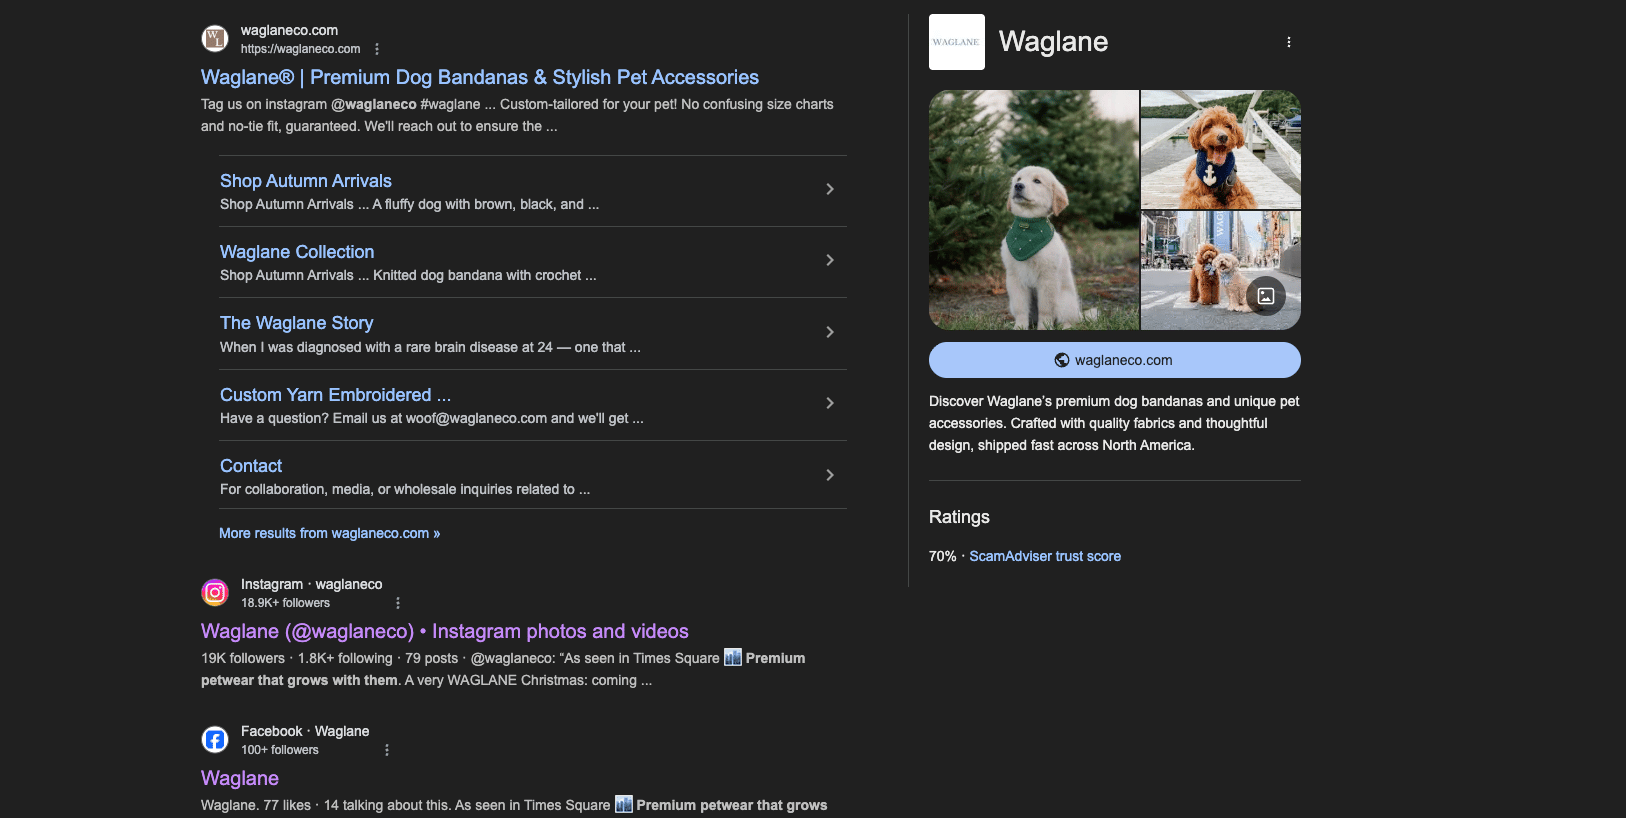The image size is (1626, 818).
Task: Open the Waglane Collection sitelink
Action: 297,252
